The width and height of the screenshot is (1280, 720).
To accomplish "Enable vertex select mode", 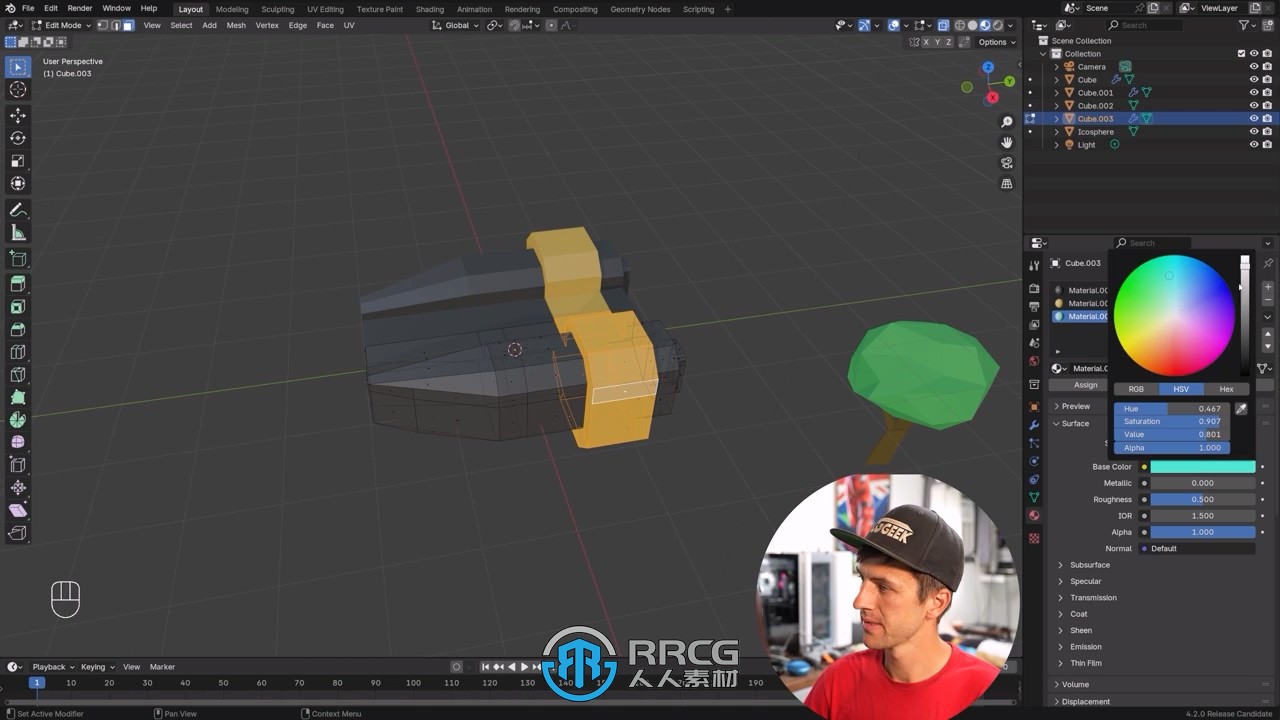I will 102,25.
